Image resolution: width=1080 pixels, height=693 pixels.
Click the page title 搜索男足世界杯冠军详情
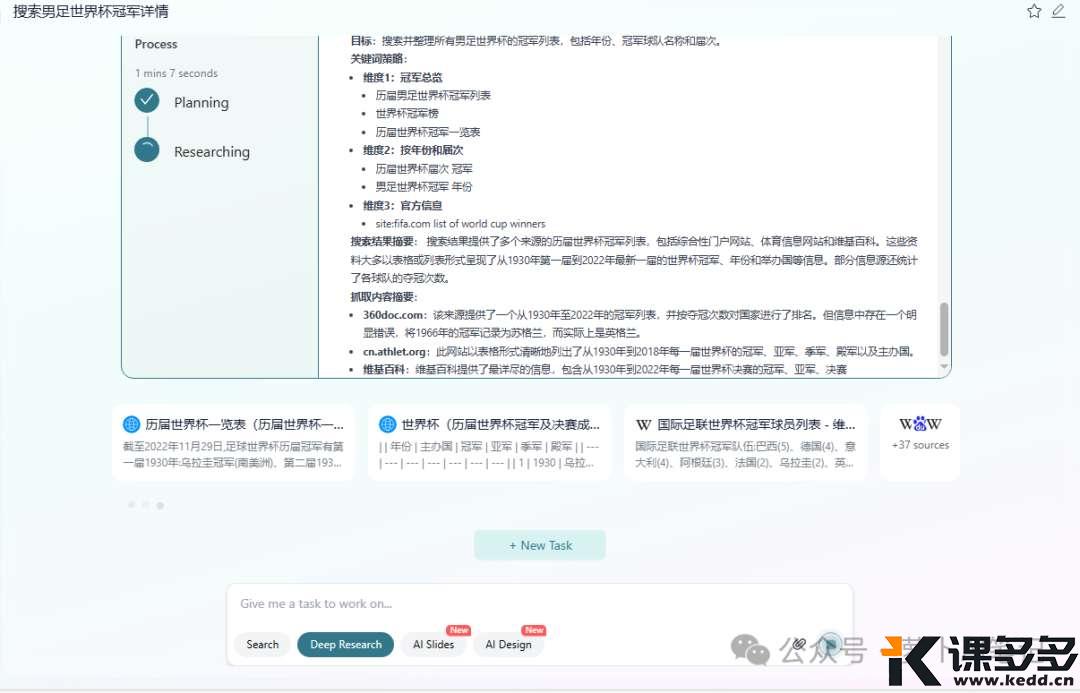pyautogui.click(x=90, y=12)
